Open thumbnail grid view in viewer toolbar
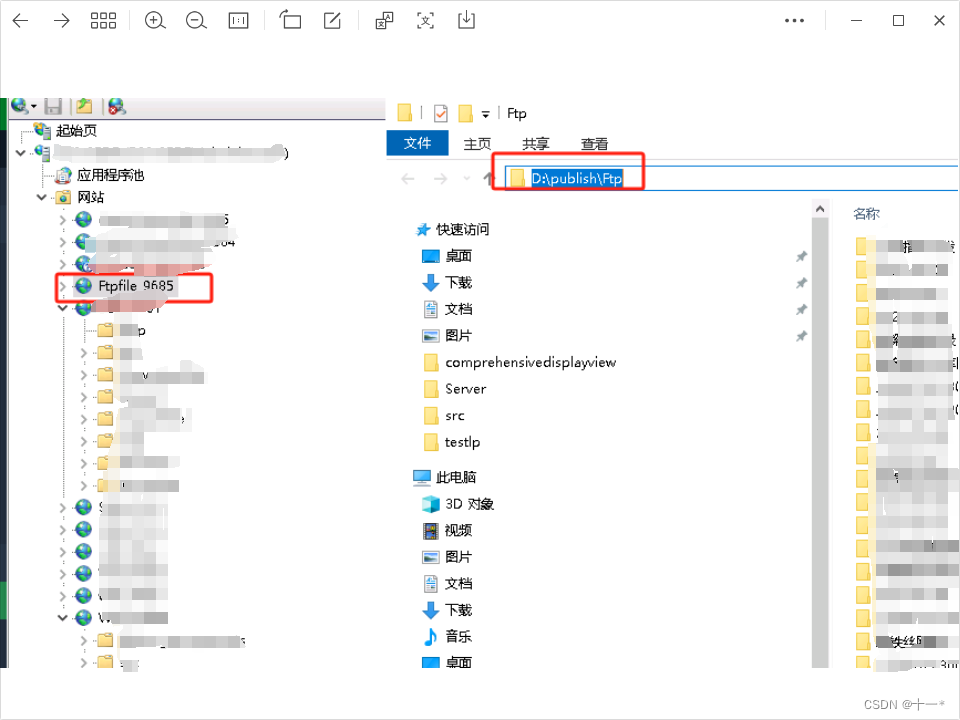Viewport: 960px width, 720px height. [x=103, y=21]
